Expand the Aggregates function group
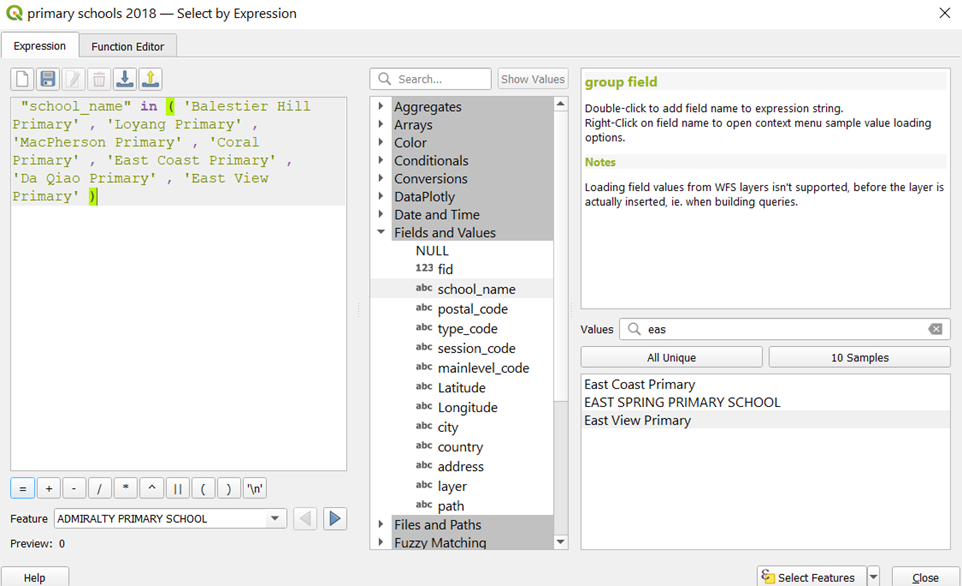The image size is (962, 586). (381, 107)
